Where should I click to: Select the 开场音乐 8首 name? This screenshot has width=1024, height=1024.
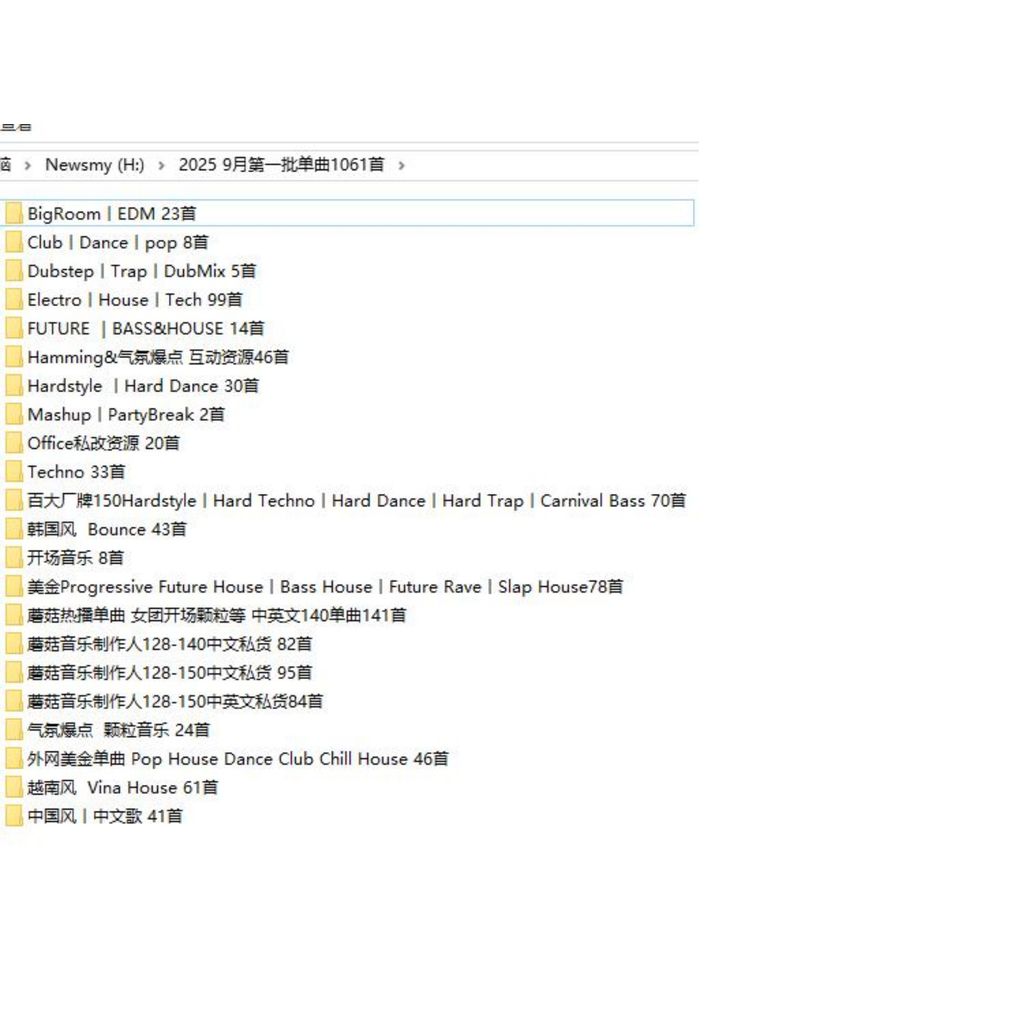coord(75,559)
